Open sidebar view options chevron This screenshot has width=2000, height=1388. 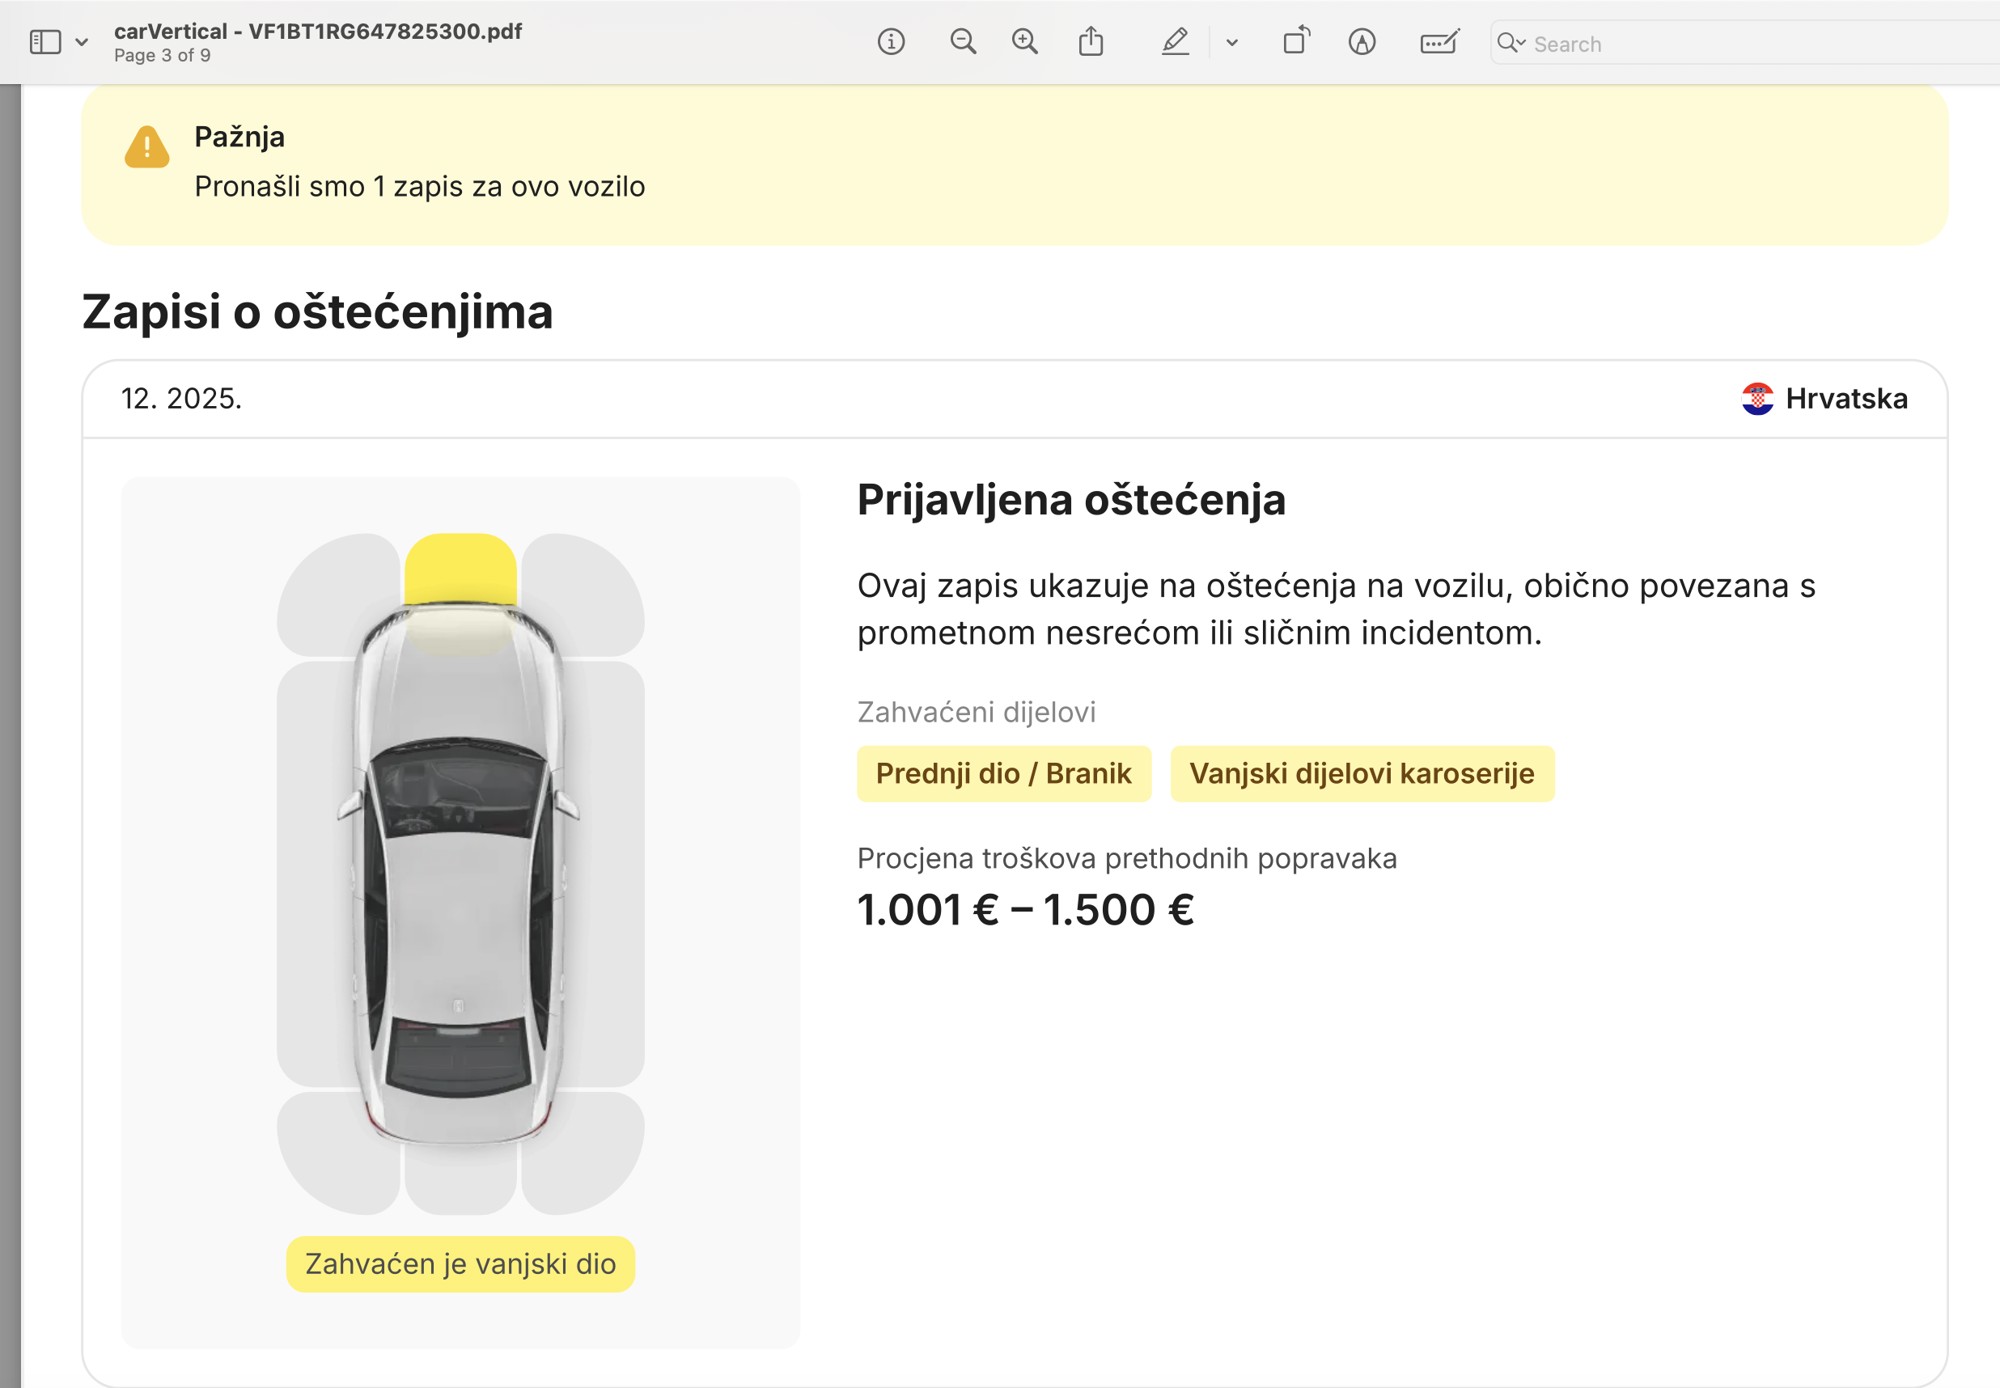coord(82,42)
